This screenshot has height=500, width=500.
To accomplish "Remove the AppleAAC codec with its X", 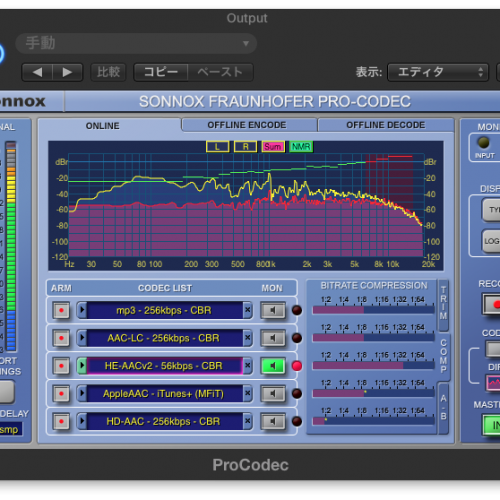I will coord(247,393).
